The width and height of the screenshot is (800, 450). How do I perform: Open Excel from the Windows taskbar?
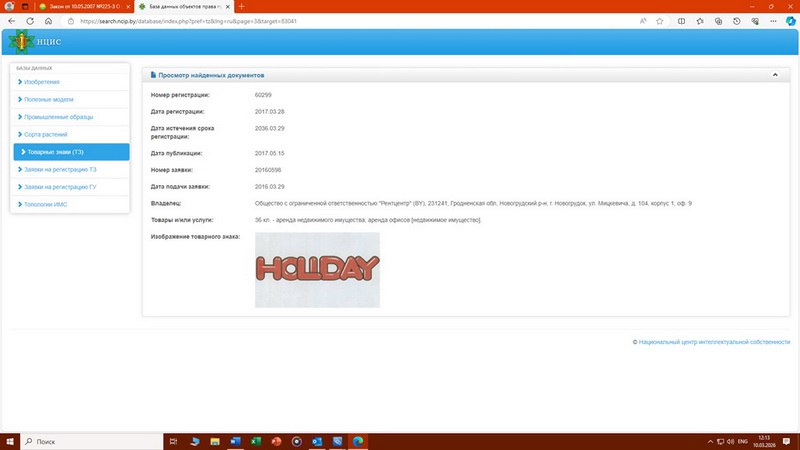click(x=256, y=441)
